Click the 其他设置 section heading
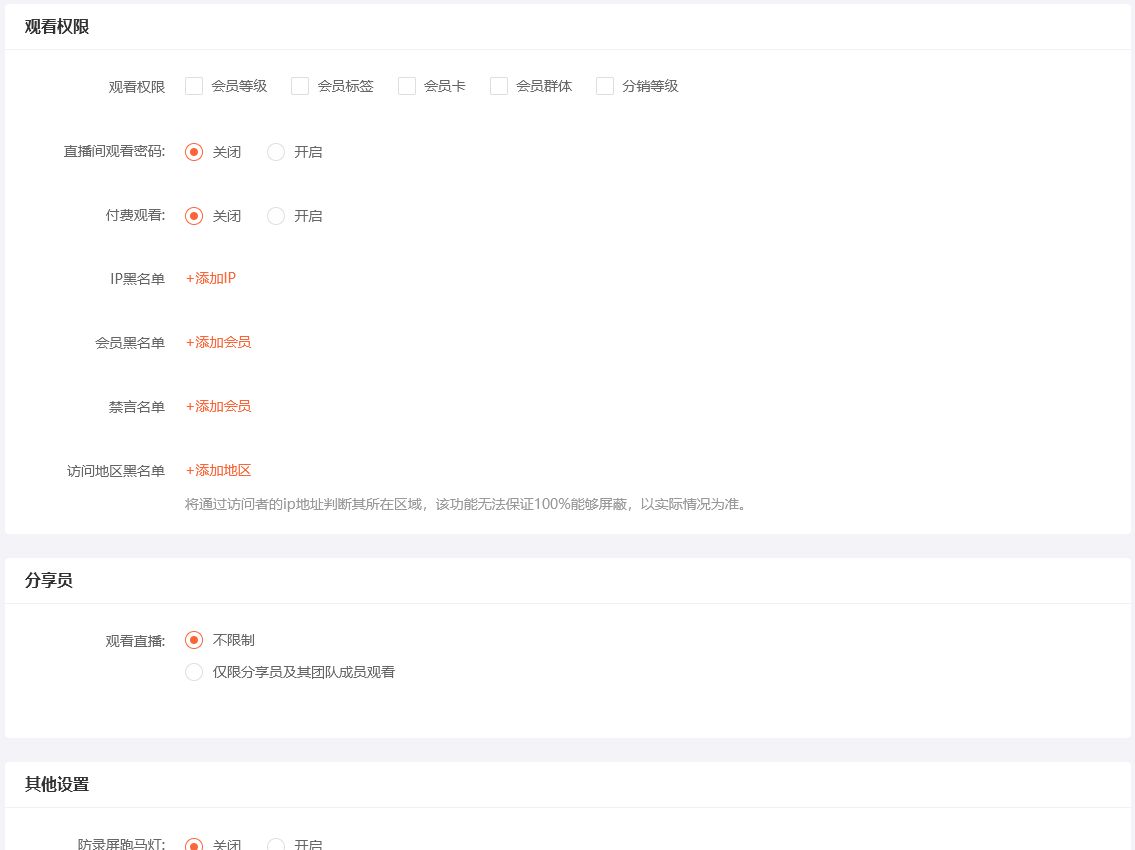The image size is (1135, 850). (x=56, y=785)
